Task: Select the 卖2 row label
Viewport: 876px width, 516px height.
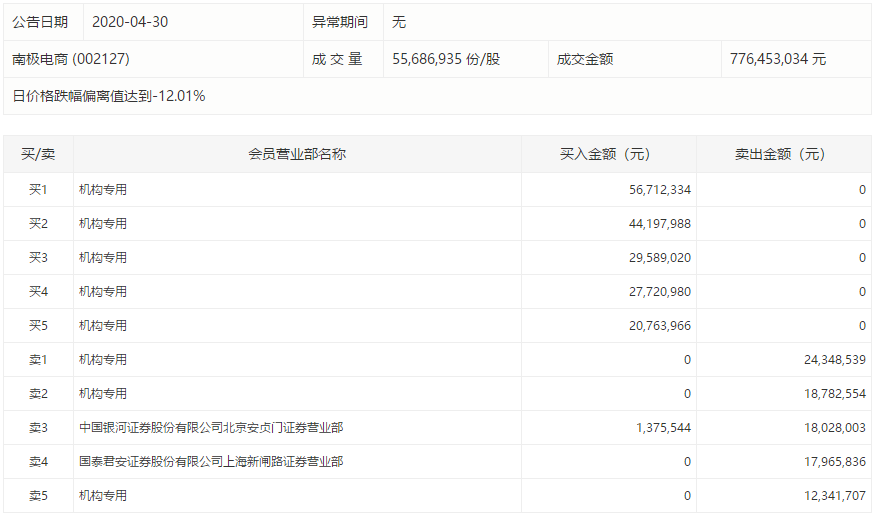Action: (x=38, y=394)
